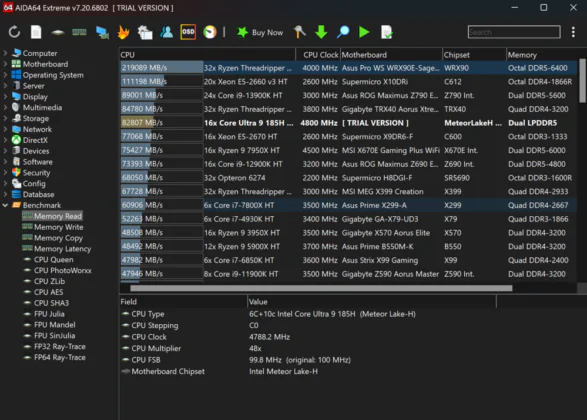Click the results list vertical scrollbar
The height and width of the screenshot is (420, 587).
click(582, 80)
